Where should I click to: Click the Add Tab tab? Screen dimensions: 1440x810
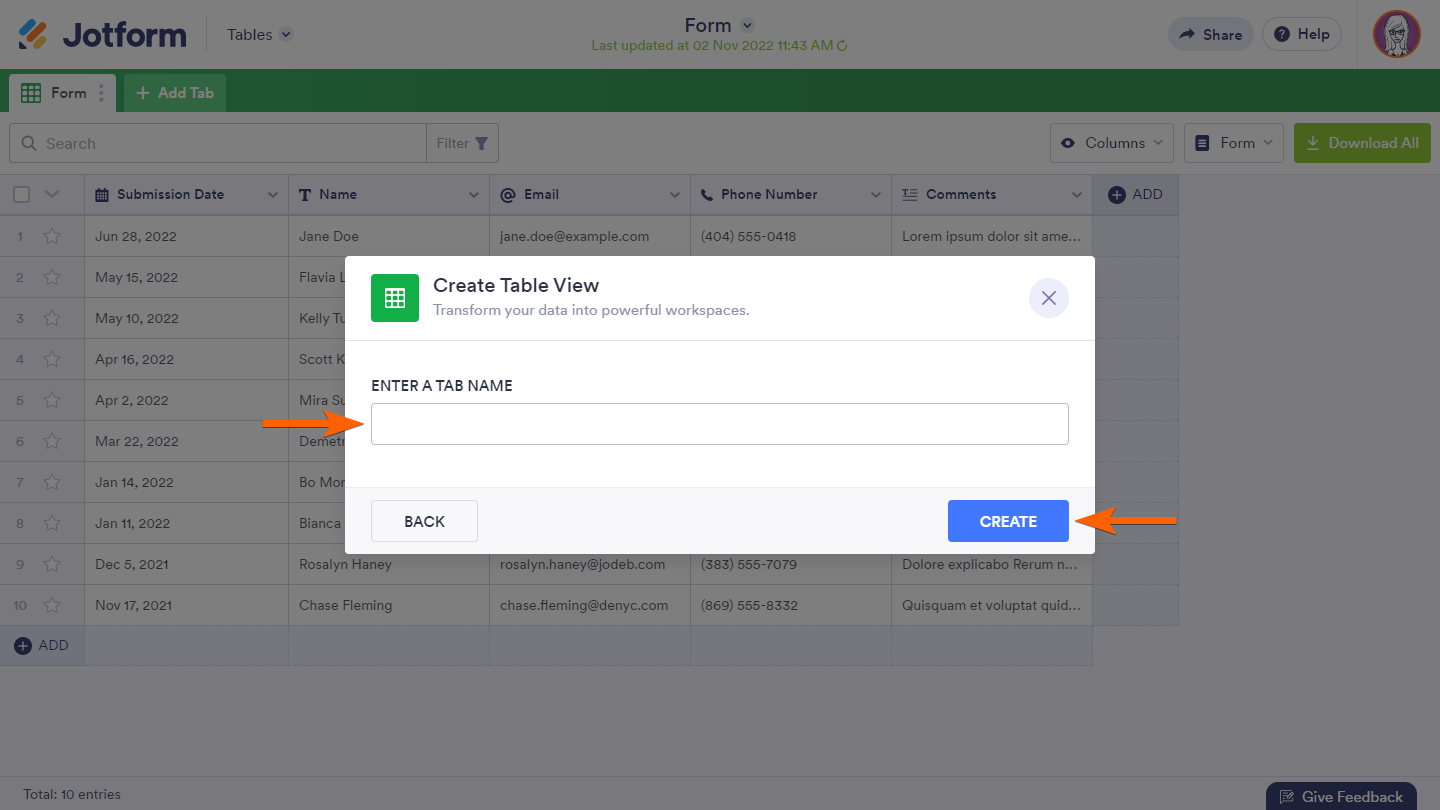(x=175, y=93)
